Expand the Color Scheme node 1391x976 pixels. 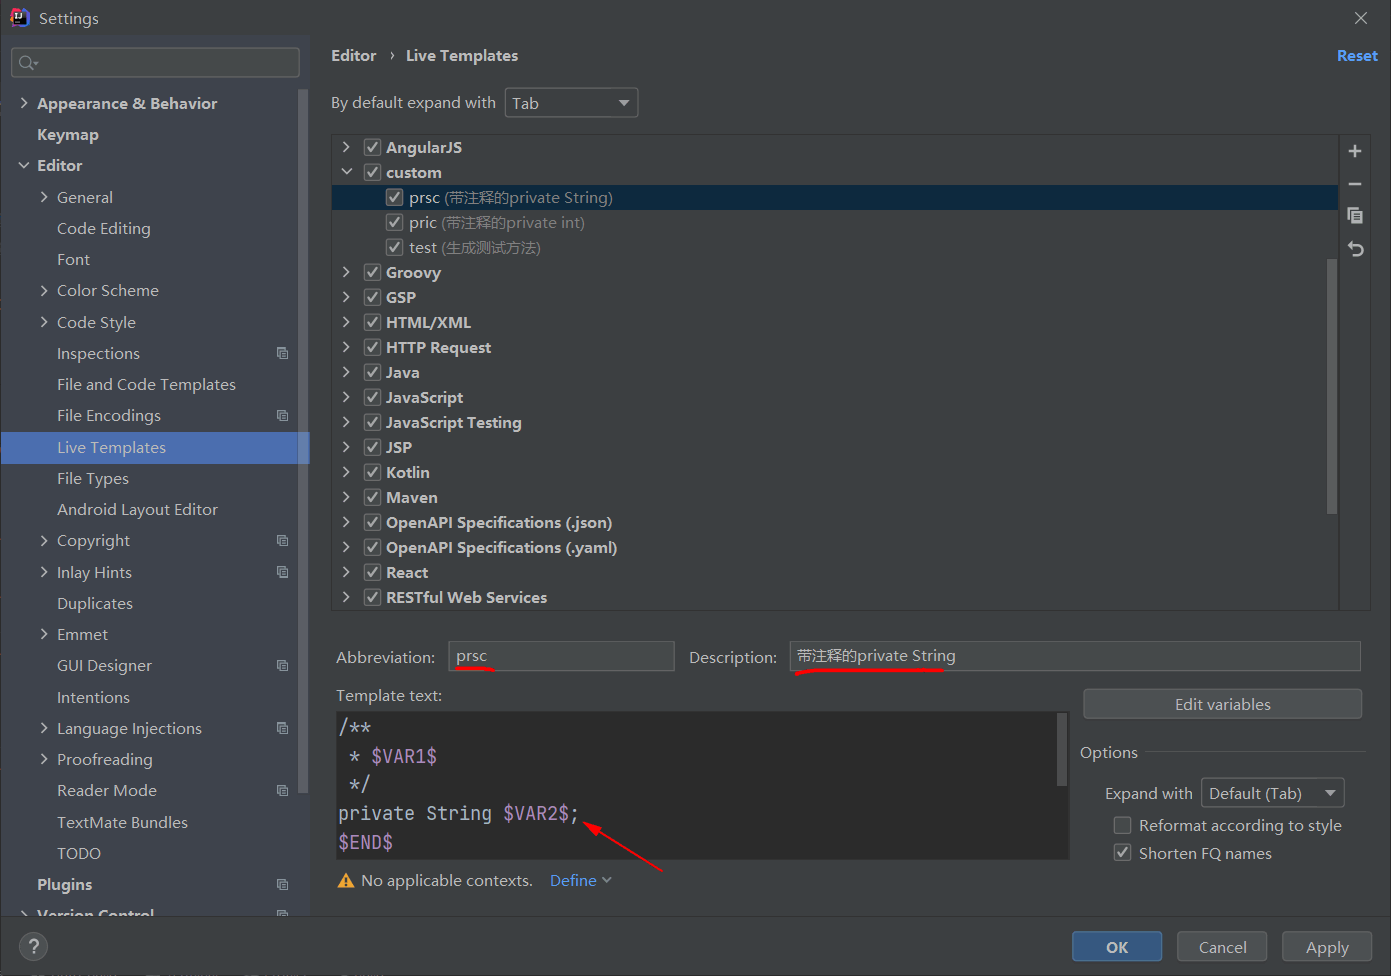[44, 290]
